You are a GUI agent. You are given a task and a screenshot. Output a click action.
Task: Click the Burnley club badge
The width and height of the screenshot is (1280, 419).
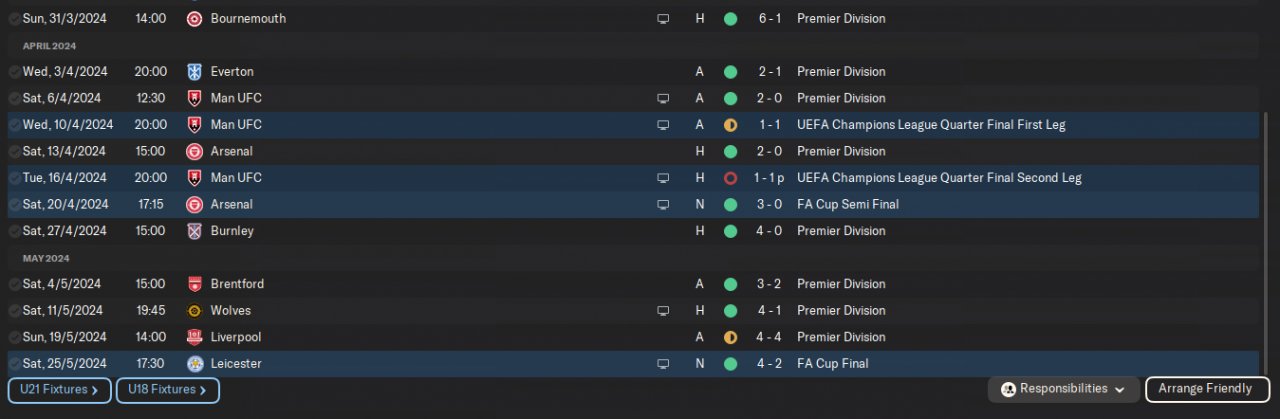pyautogui.click(x=194, y=231)
